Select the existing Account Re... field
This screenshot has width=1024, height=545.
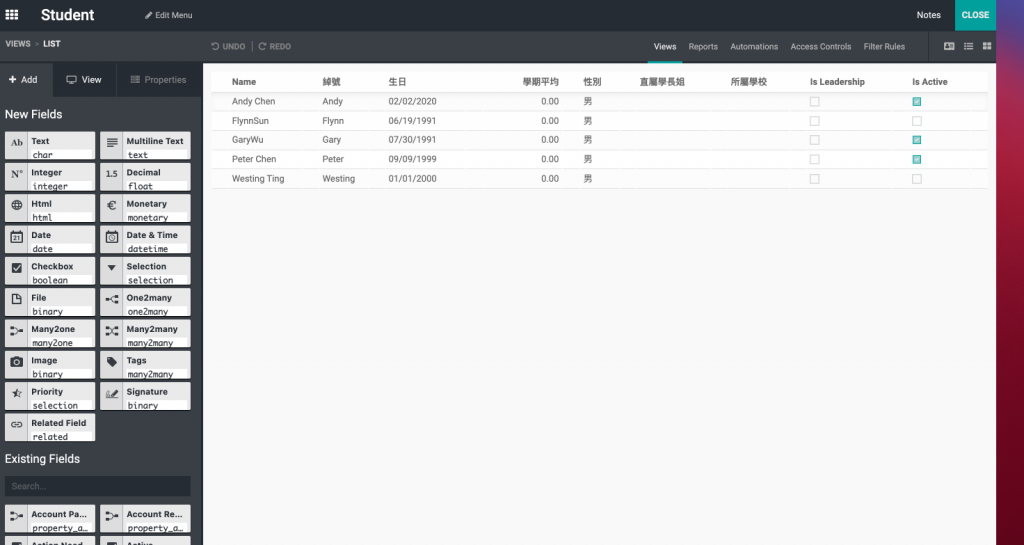pyautogui.click(x=145, y=519)
